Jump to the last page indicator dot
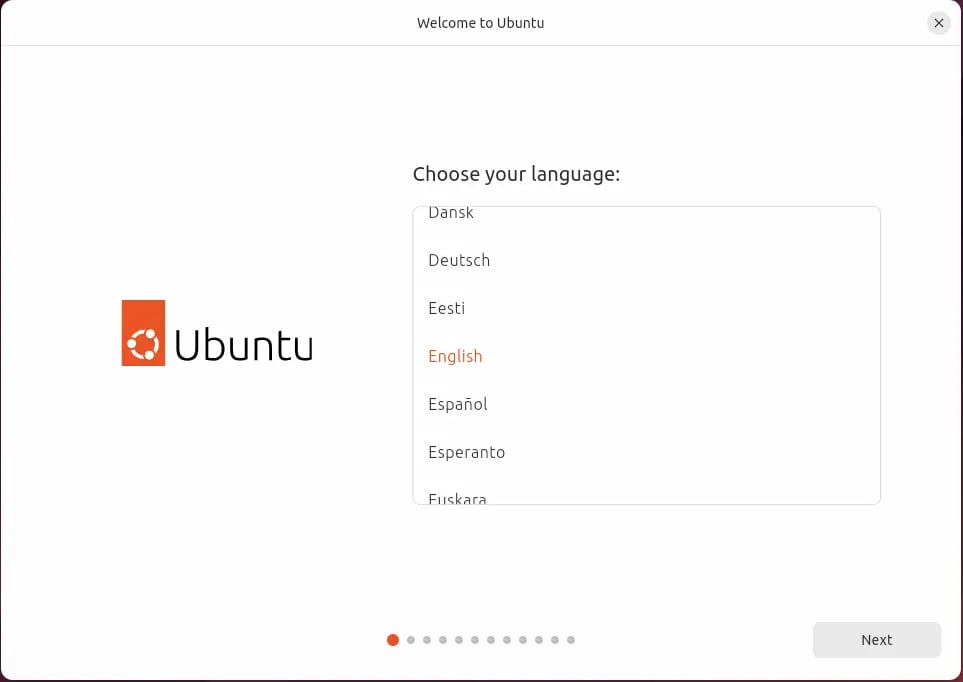Viewport: 963px width, 682px height. point(570,640)
